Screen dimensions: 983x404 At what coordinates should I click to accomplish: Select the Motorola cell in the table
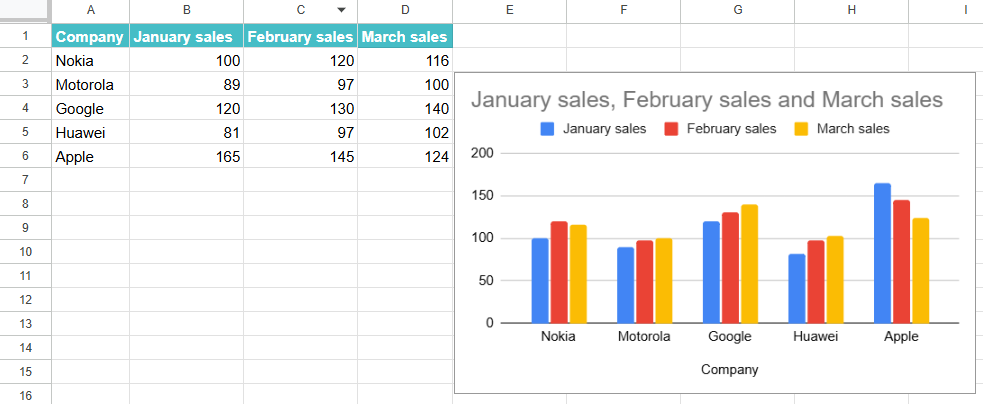click(x=91, y=85)
